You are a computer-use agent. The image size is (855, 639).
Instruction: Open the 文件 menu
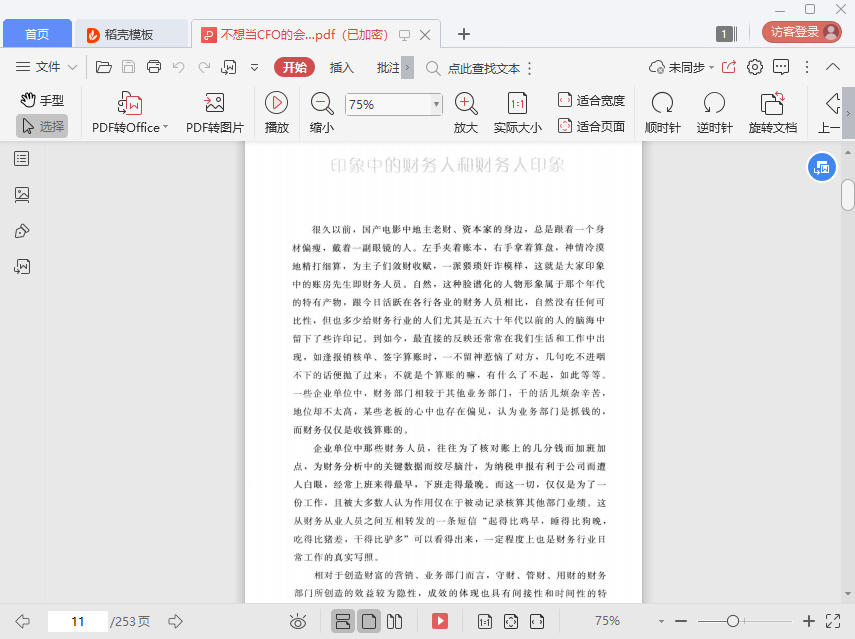(46, 67)
